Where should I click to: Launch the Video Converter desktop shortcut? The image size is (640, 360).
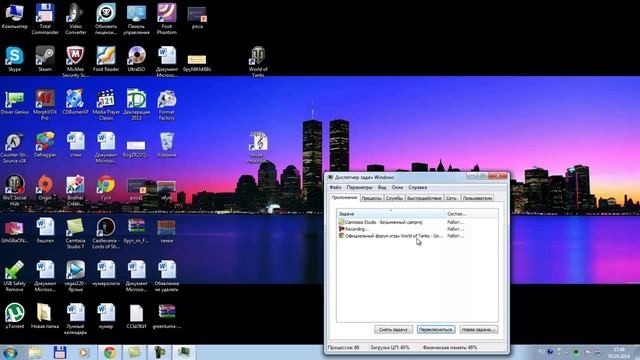(76, 19)
